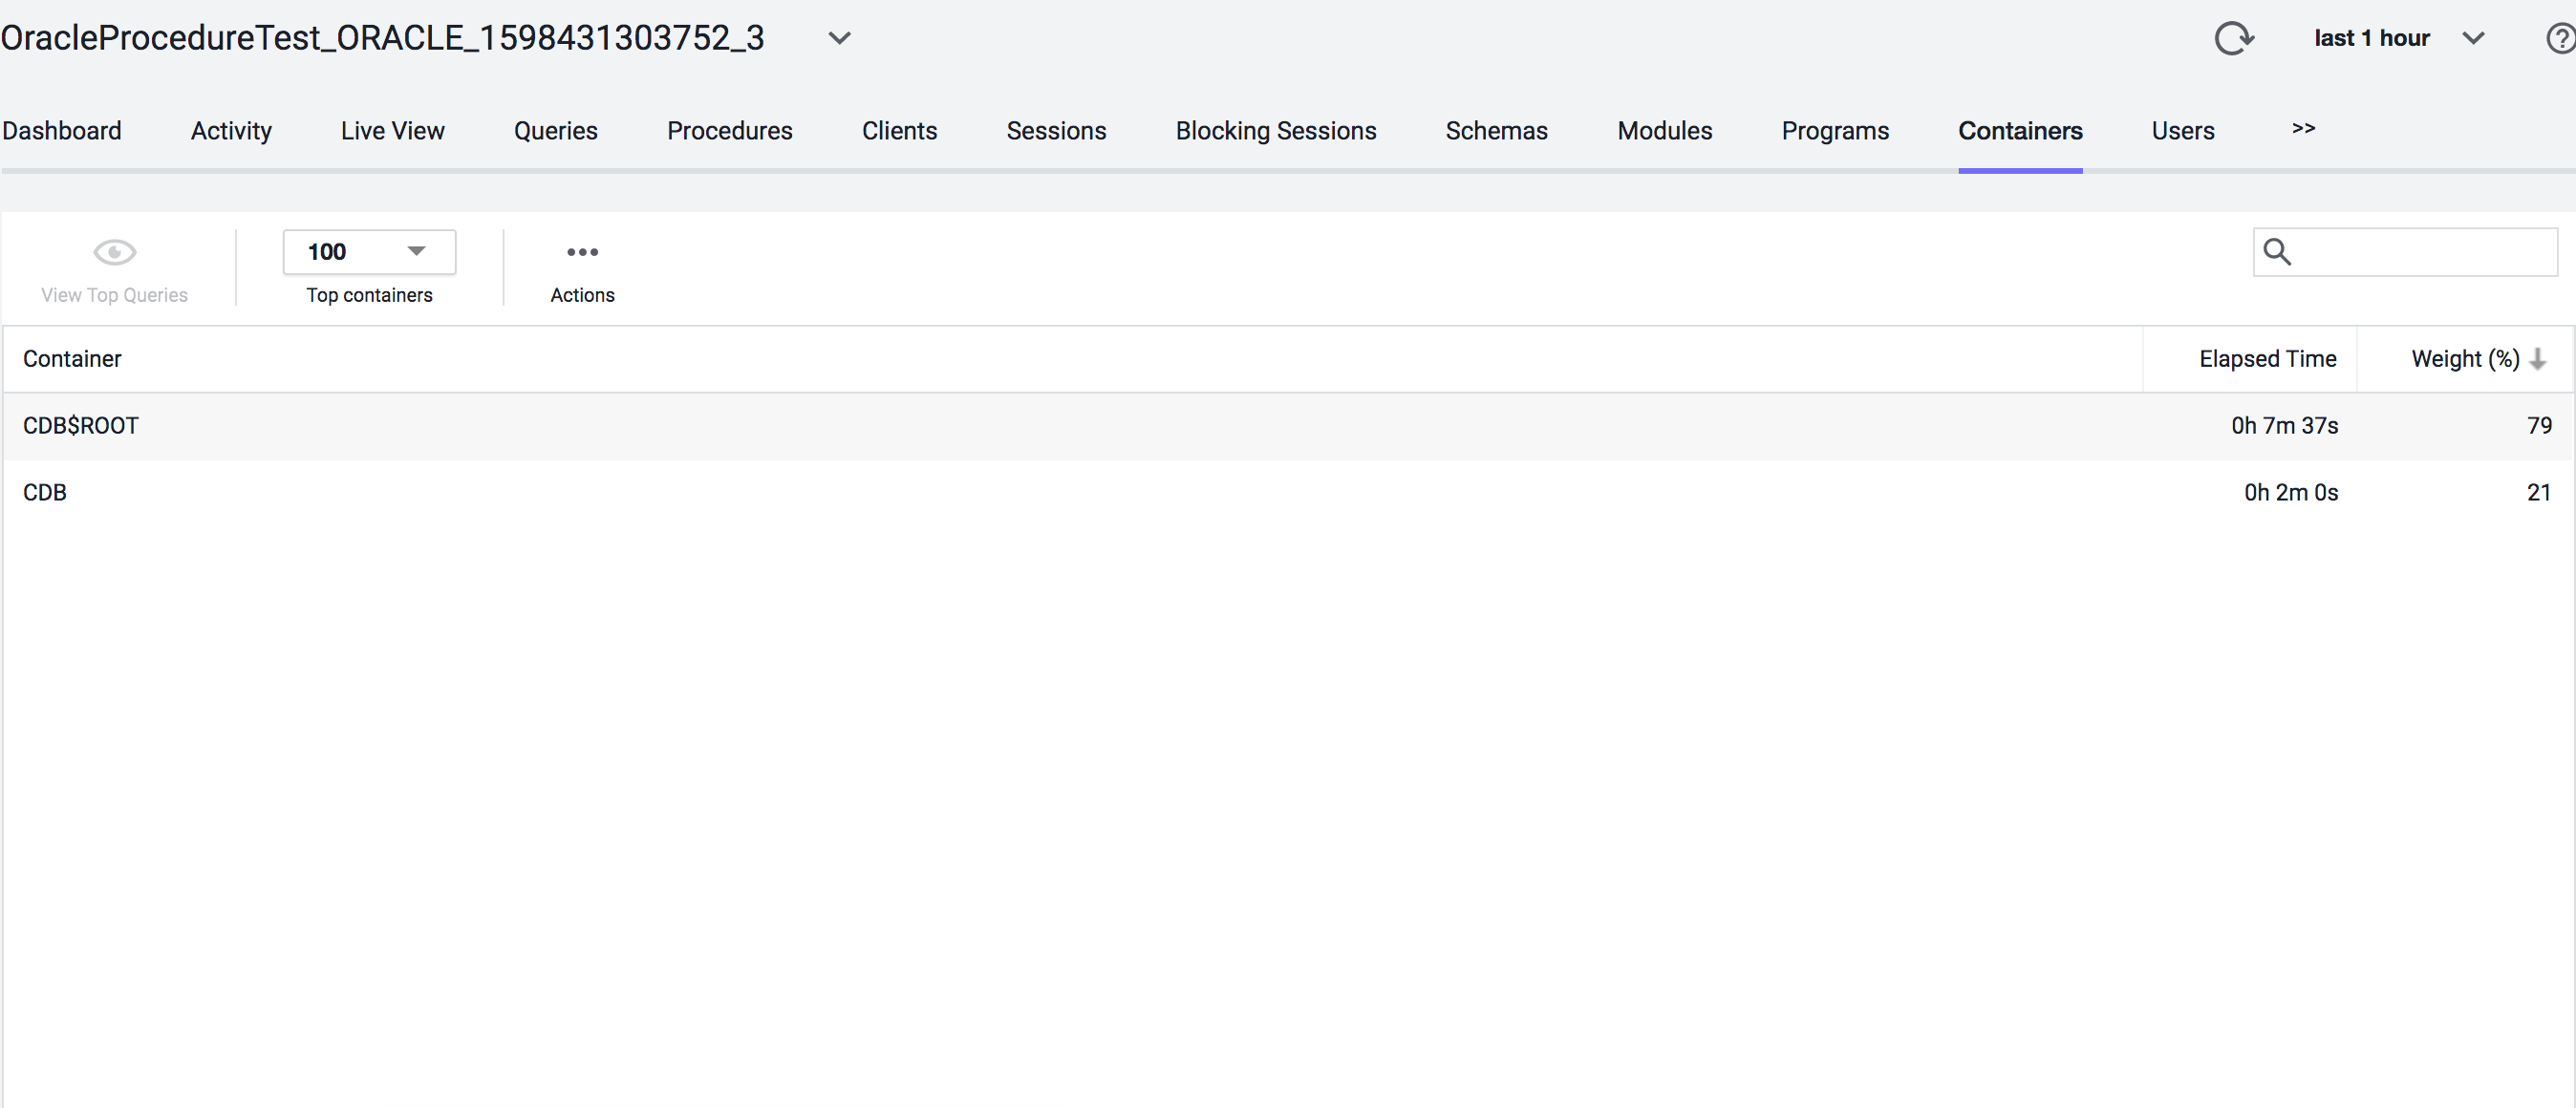2576x1108 pixels.
Task: Click the View Top Queries eye icon
Action: tap(115, 252)
